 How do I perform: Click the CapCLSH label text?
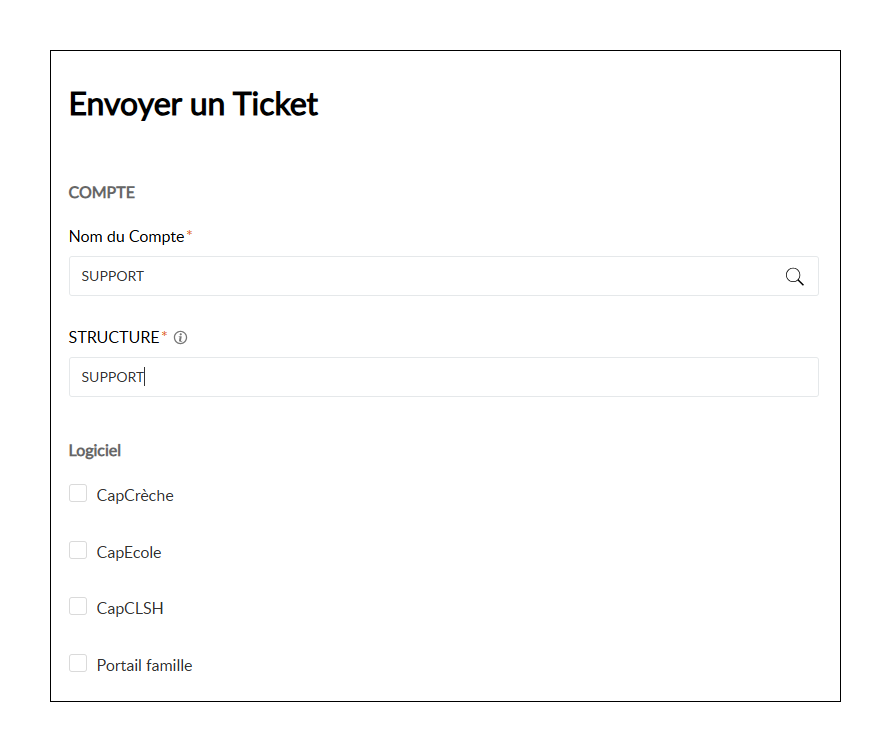point(130,609)
